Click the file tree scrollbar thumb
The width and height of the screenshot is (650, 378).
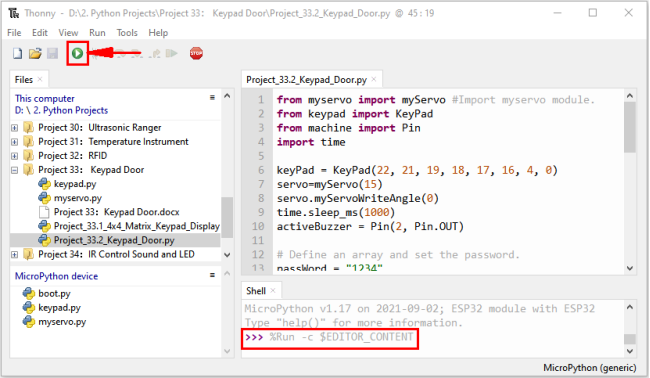(x=227, y=218)
